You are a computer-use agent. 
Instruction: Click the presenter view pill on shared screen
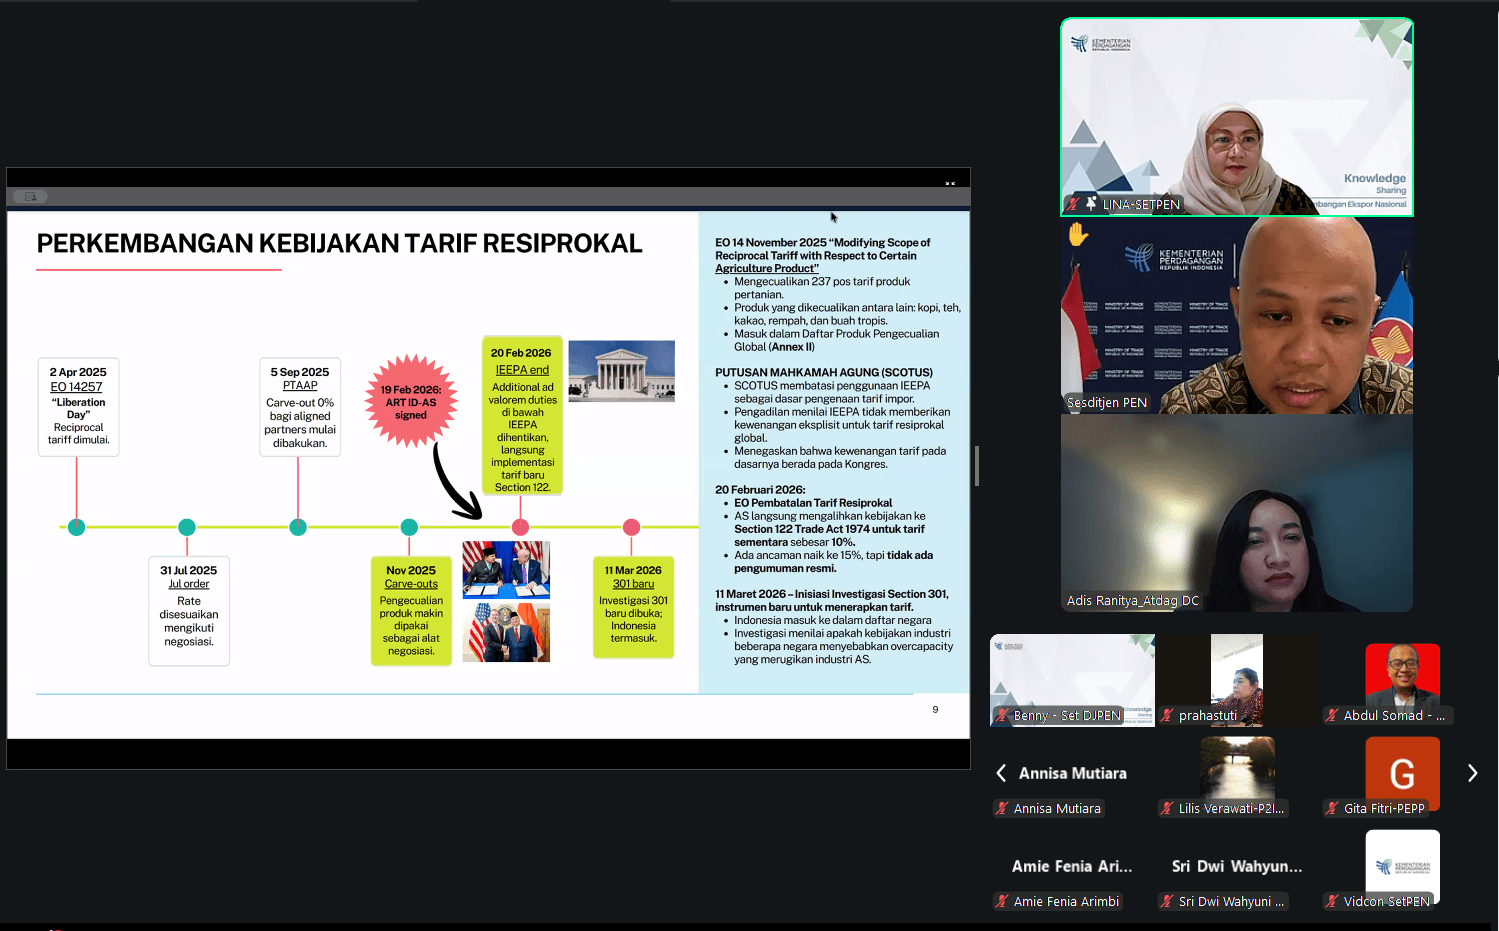[31, 197]
